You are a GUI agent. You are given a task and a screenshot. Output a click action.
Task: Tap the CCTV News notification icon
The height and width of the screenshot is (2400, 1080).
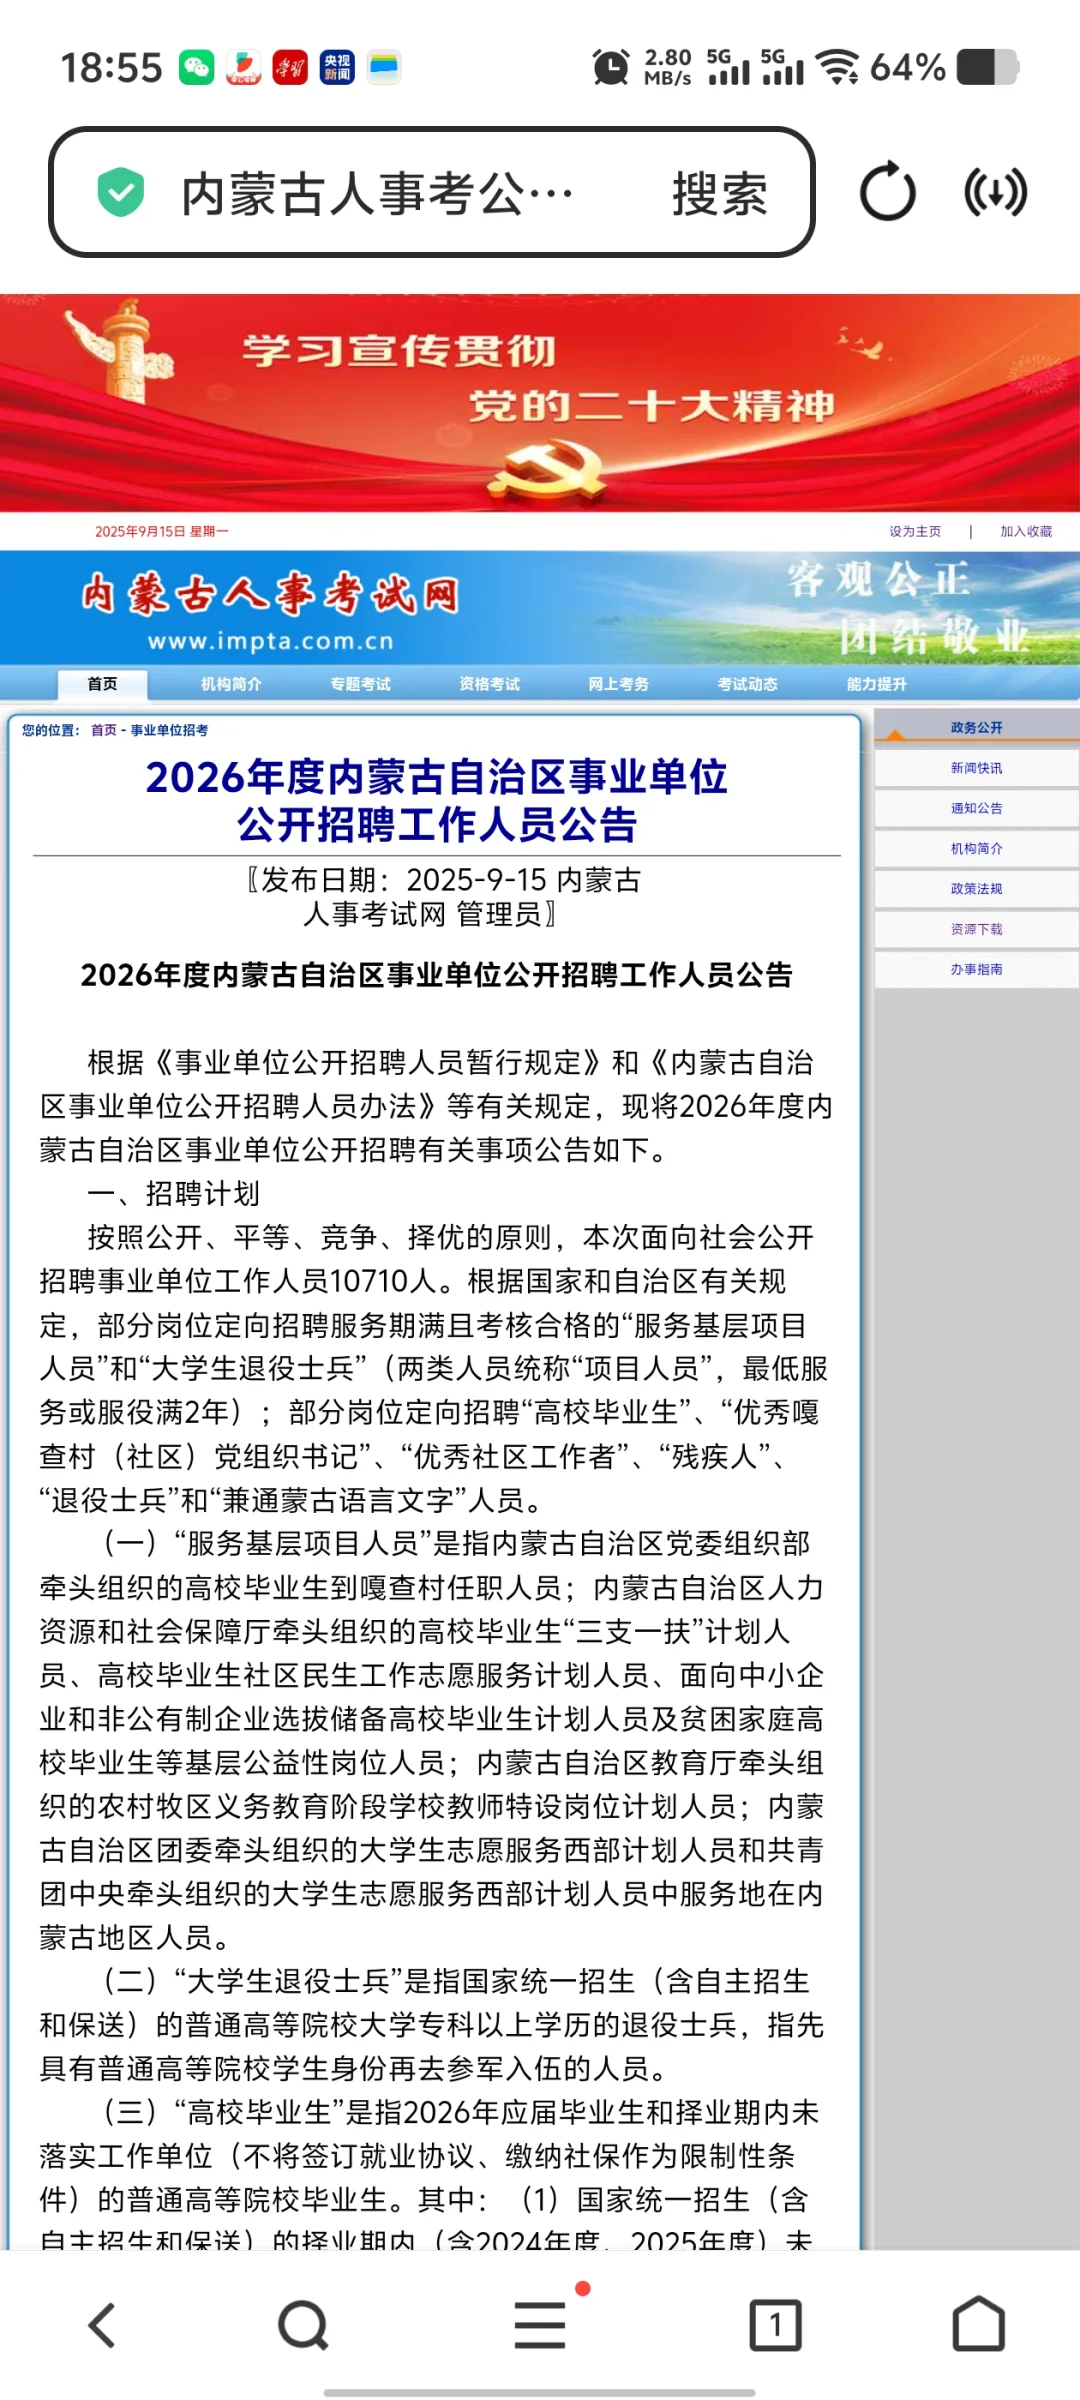click(x=337, y=67)
